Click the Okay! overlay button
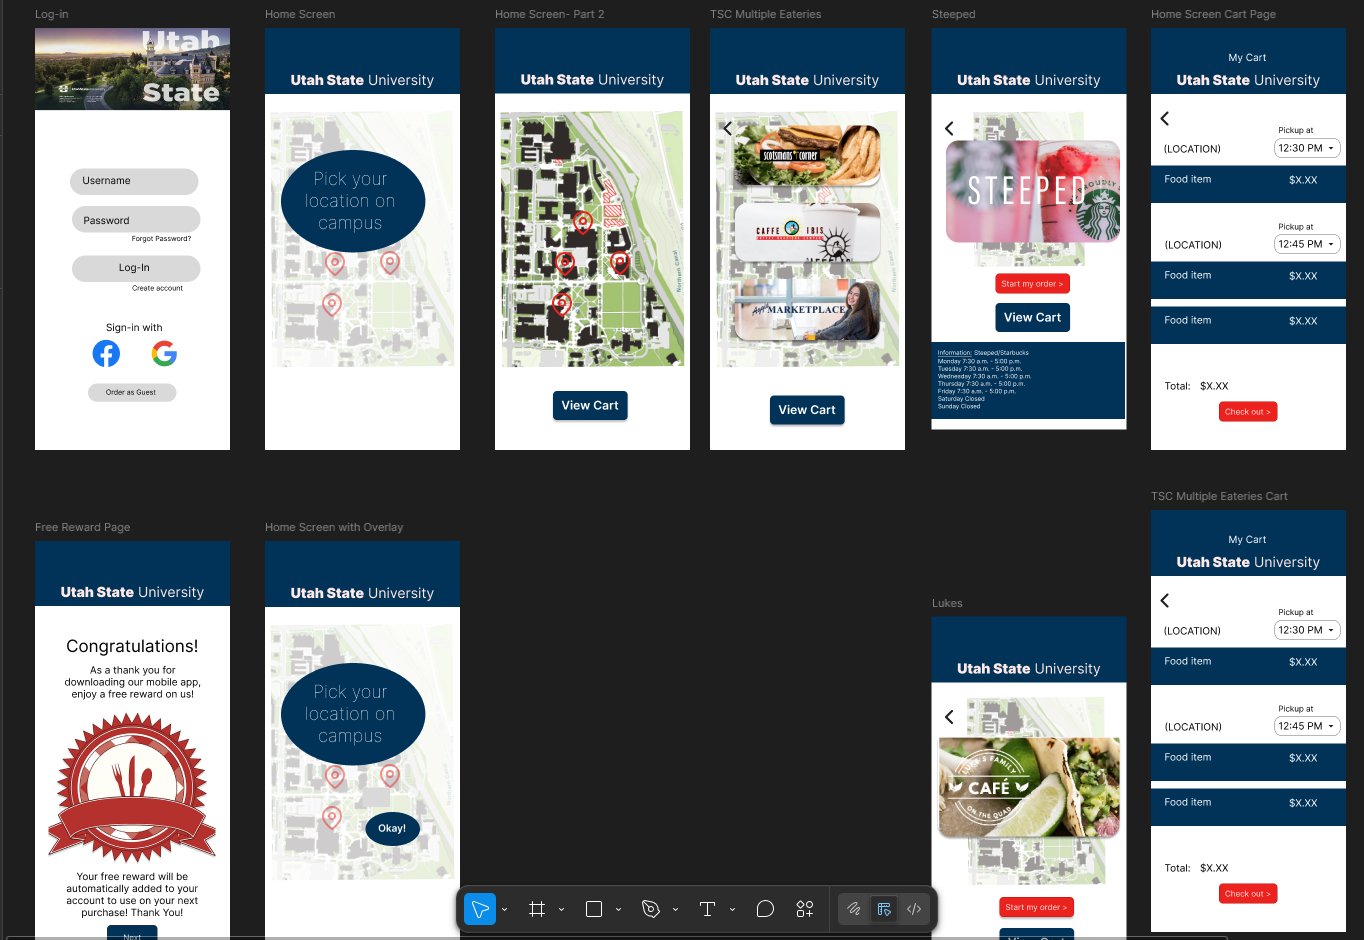The image size is (1364, 940). (392, 828)
